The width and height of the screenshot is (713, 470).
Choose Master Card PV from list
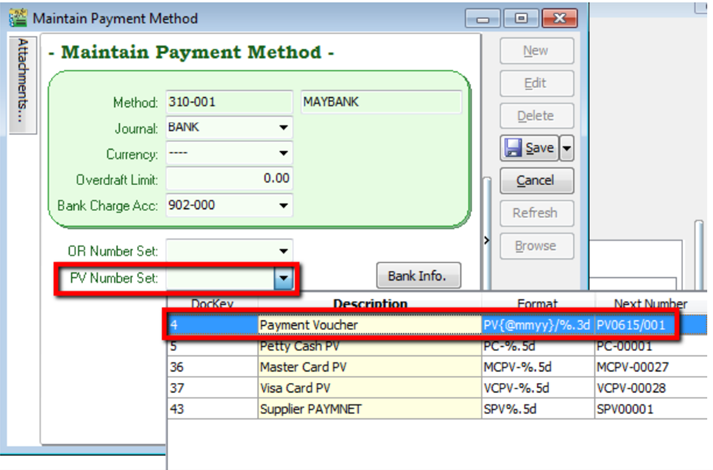370,367
